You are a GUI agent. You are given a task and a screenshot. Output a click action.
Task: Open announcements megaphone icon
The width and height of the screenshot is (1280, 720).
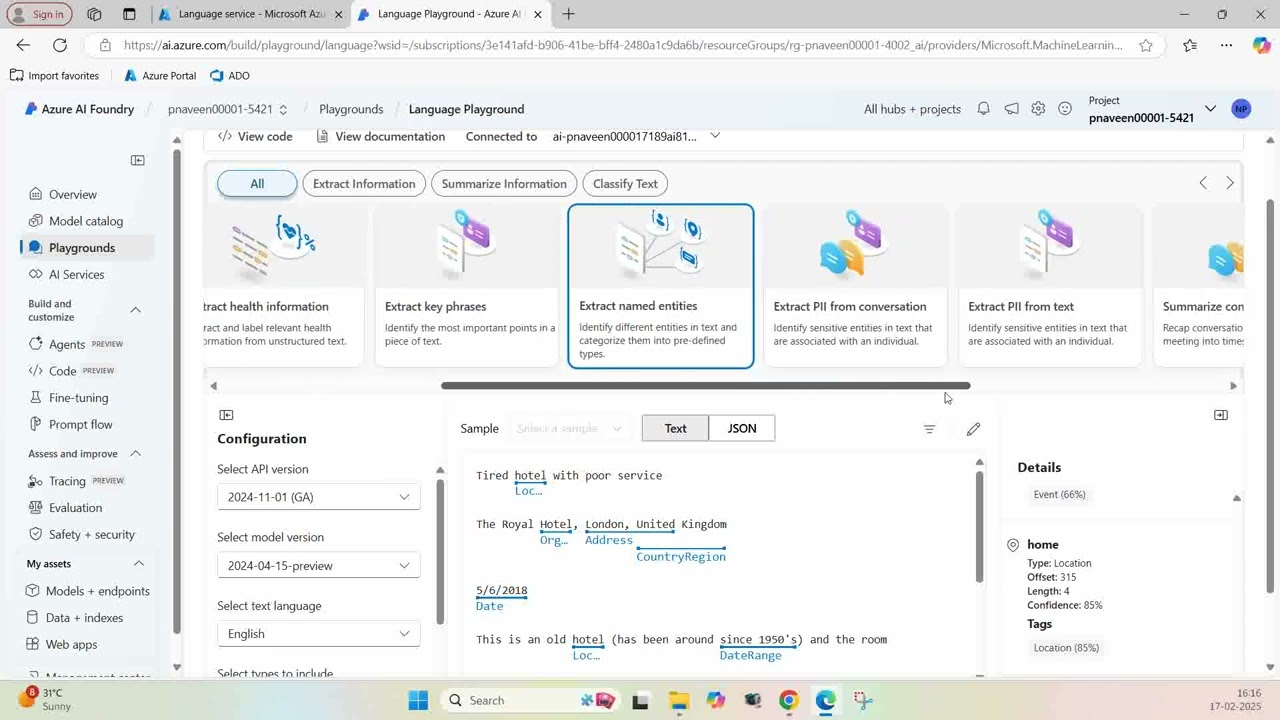[x=1011, y=109]
